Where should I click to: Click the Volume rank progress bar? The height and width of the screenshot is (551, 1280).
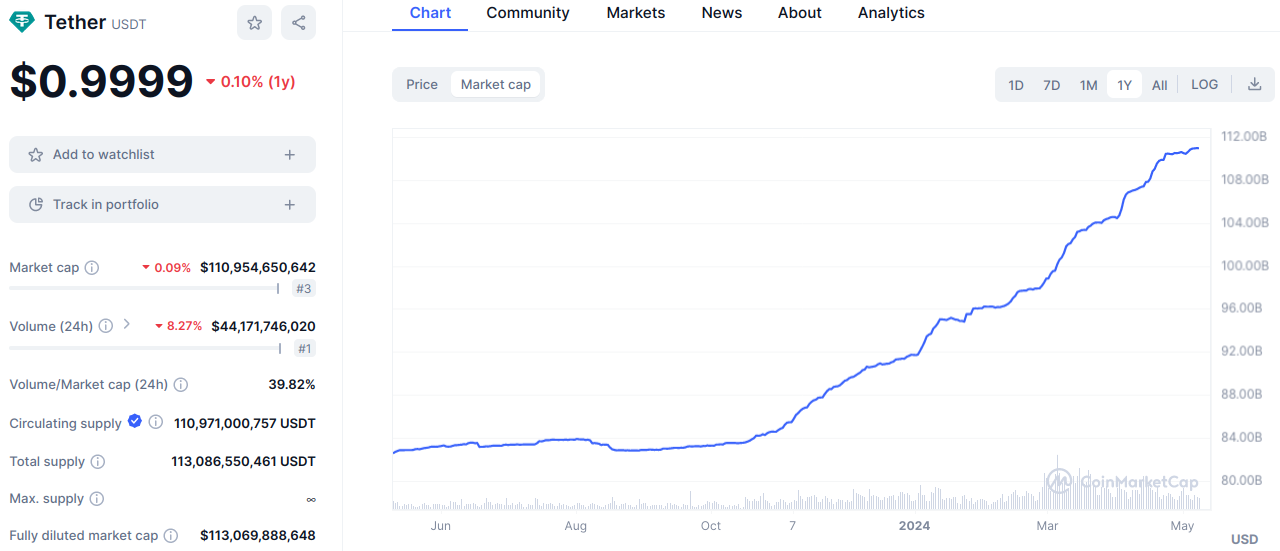(145, 348)
